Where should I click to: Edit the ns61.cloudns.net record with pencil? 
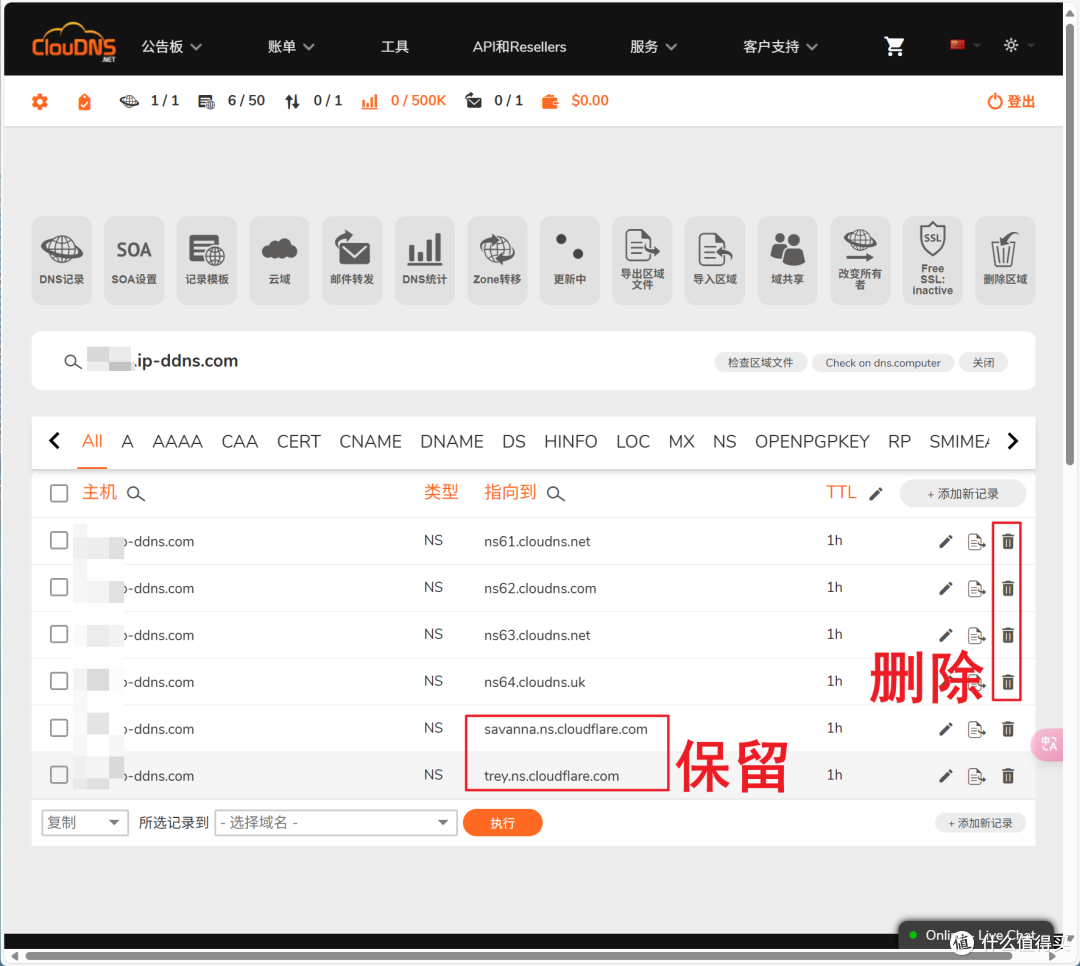[x=946, y=542]
